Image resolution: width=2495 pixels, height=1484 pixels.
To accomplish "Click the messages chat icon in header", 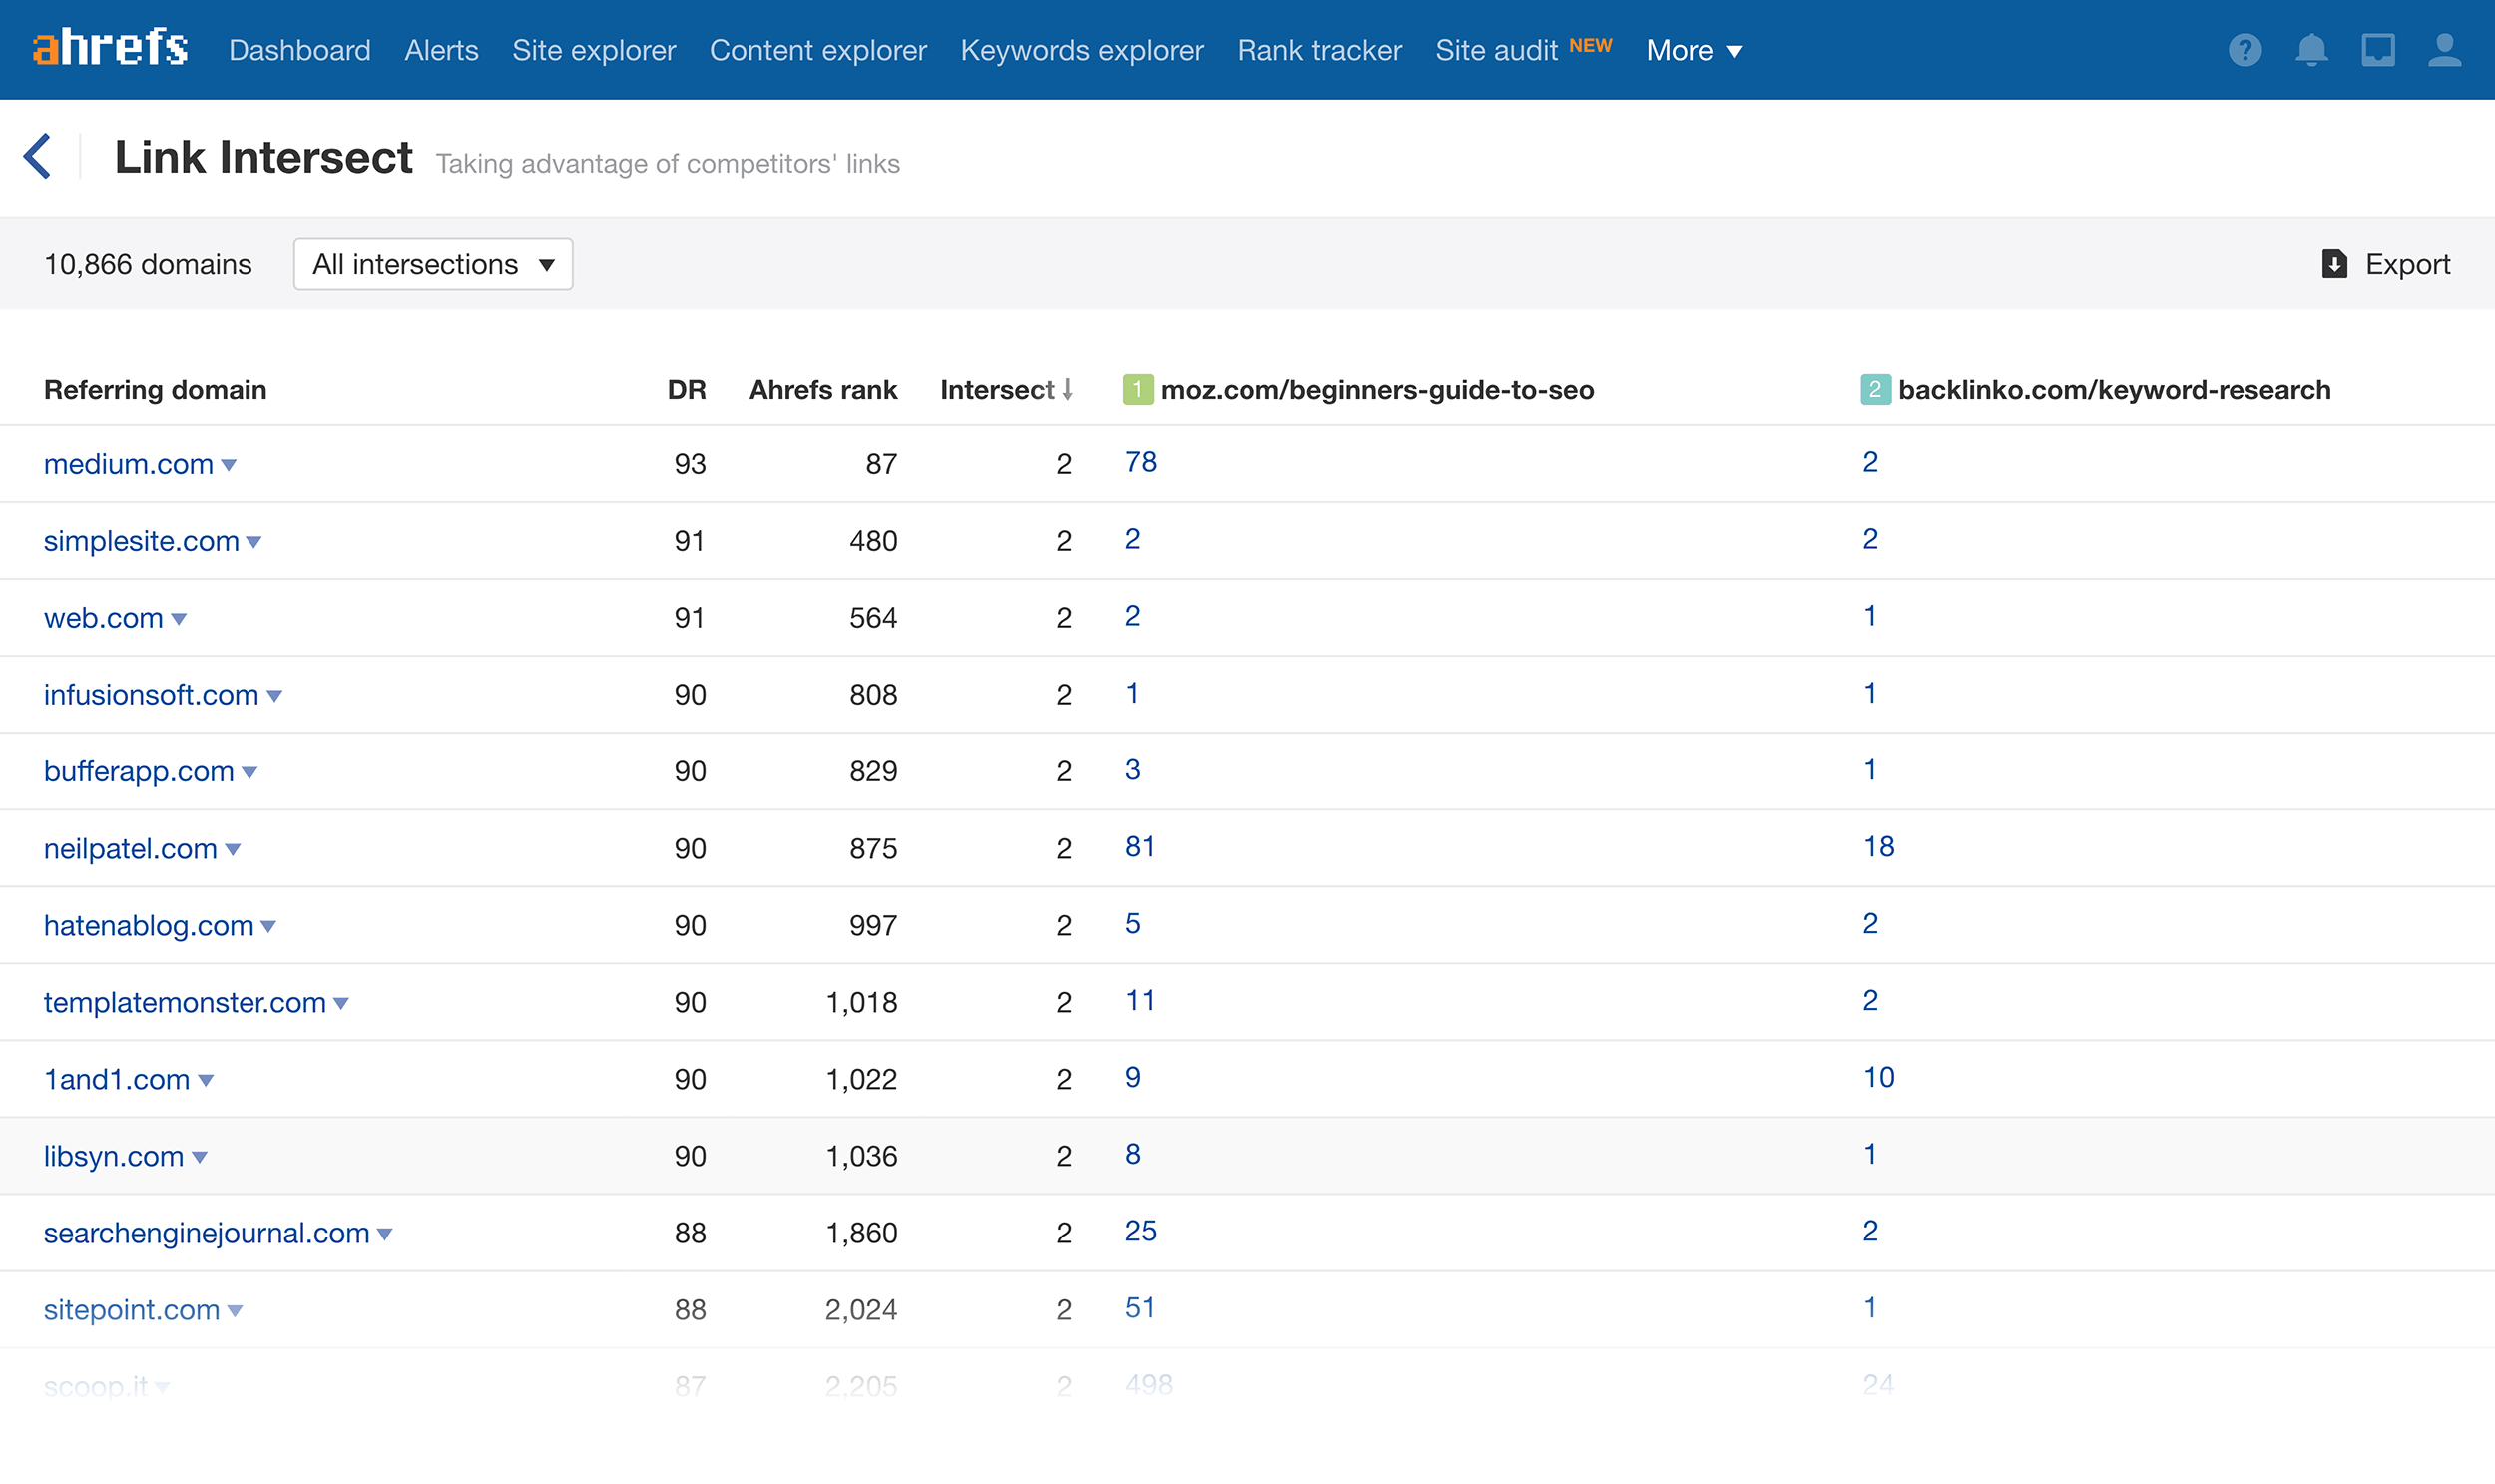I will click(x=2378, y=50).
